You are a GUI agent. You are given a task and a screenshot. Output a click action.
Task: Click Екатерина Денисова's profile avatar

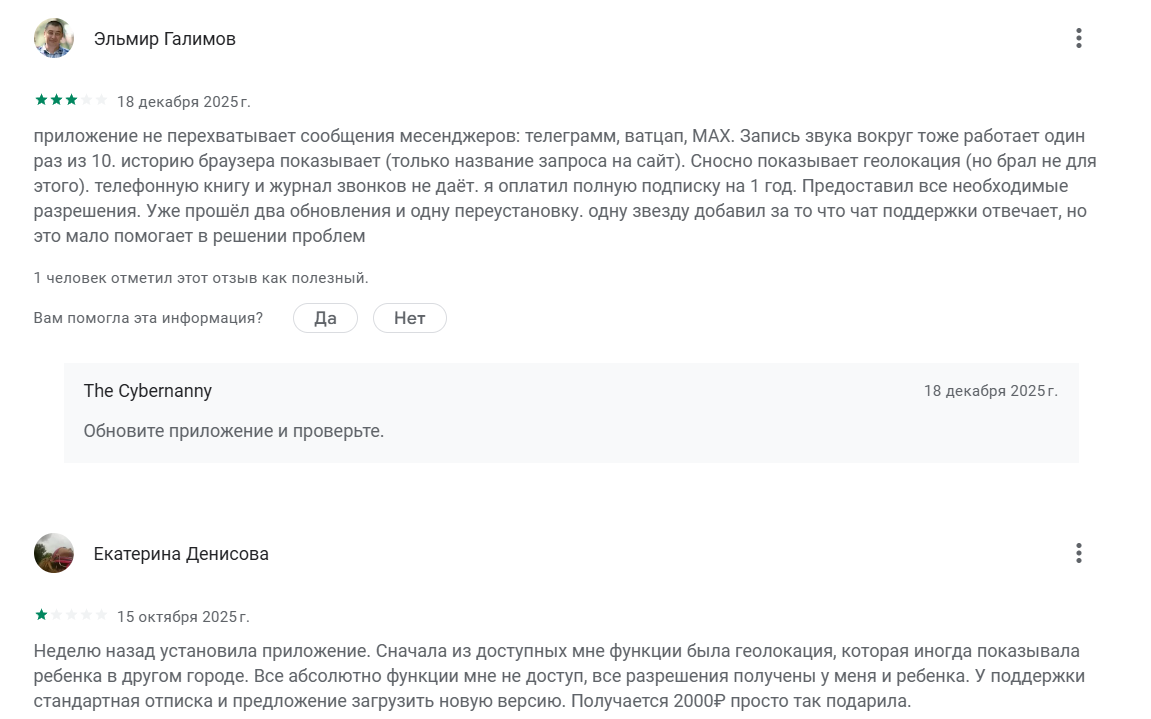point(54,553)
